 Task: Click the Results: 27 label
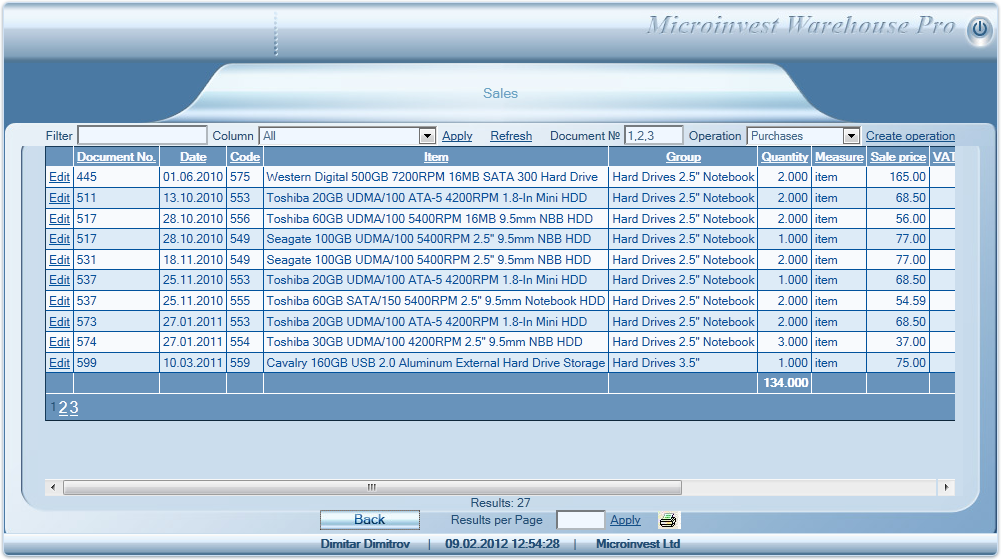(500, 503)
